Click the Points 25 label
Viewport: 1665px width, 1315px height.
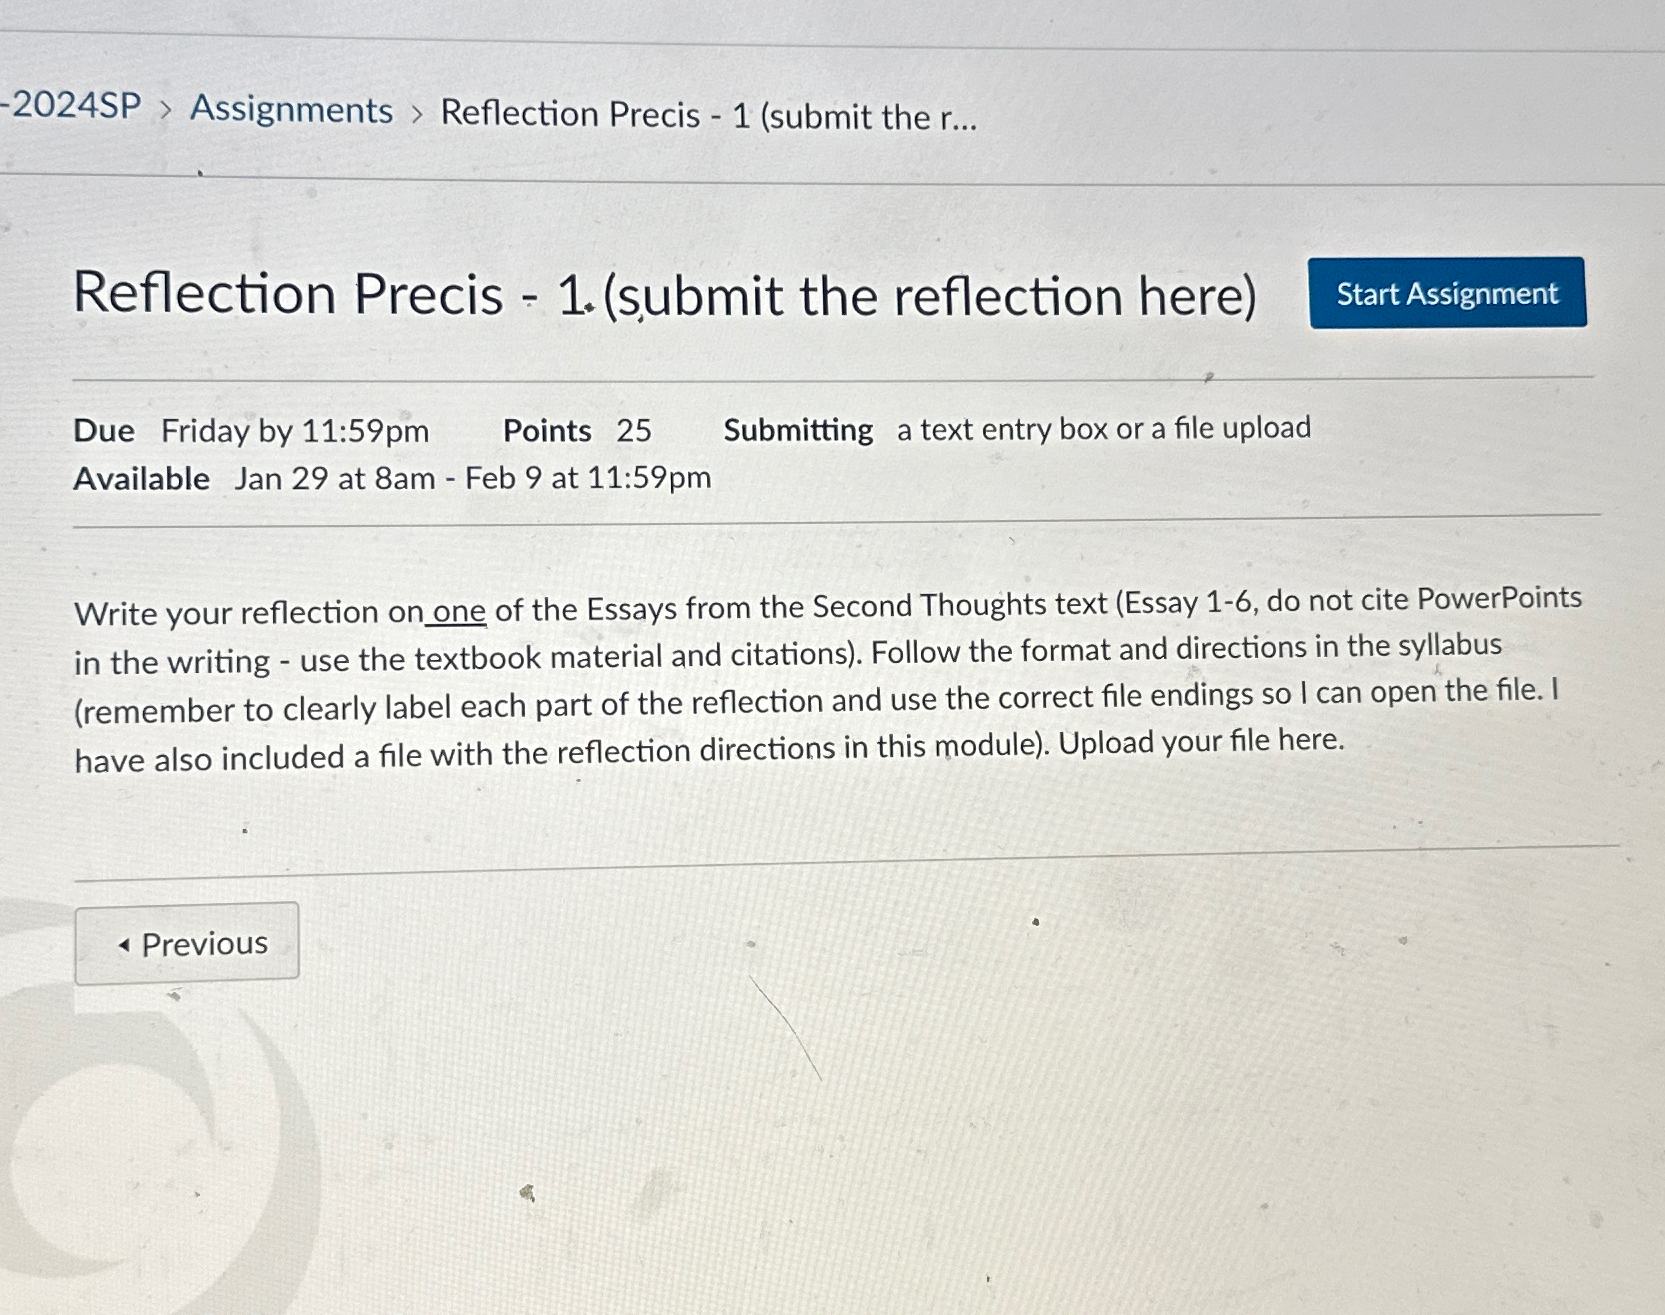576,429
